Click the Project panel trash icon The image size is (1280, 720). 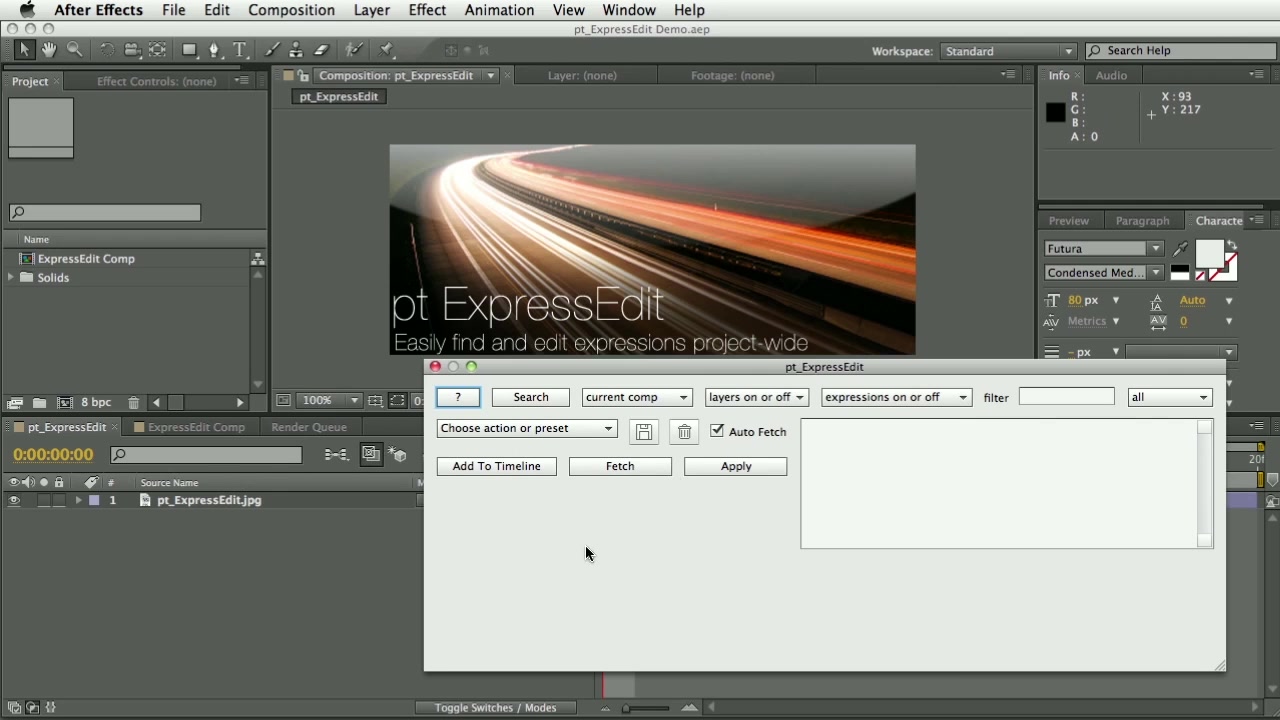click(134, 402)
